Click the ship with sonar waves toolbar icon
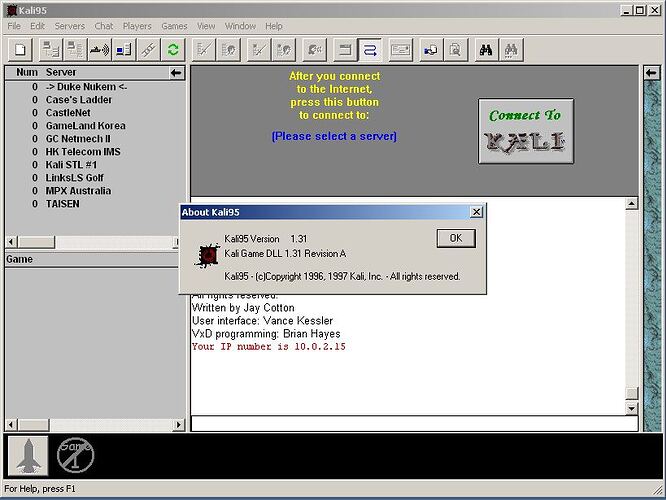Image resolution: width=666 pixels, height=500 pixels. 99,50
